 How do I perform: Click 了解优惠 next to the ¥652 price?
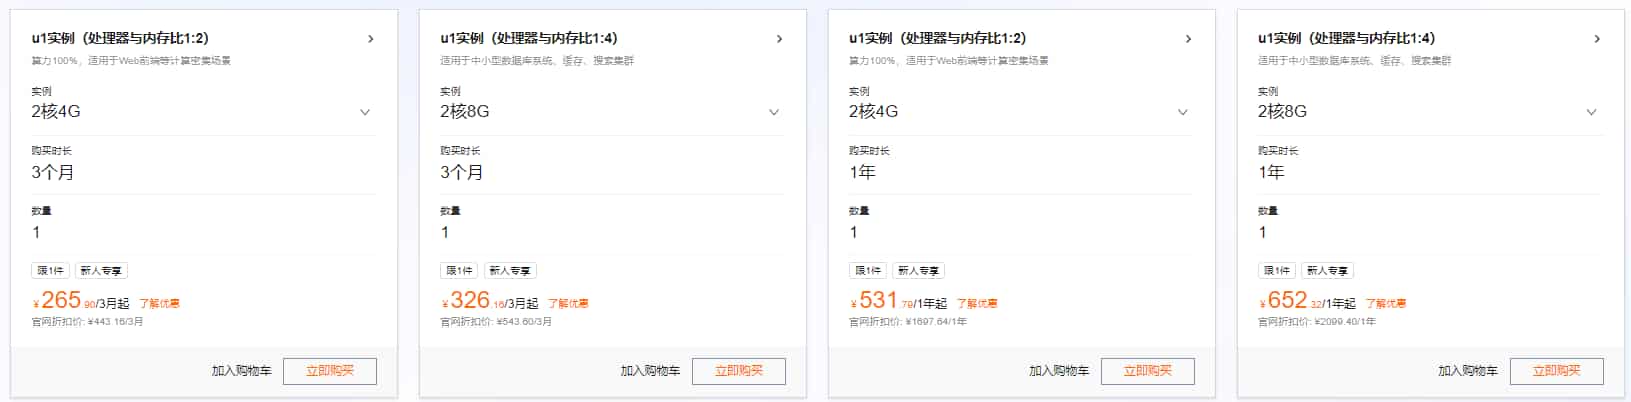pos(1386,303)
